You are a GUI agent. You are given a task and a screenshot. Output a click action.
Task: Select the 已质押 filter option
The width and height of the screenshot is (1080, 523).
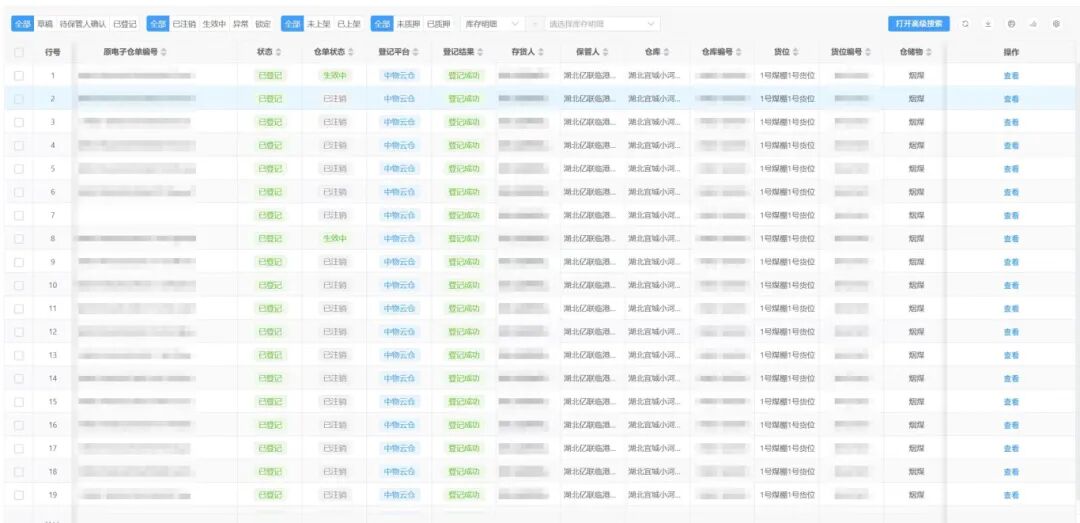437,23
